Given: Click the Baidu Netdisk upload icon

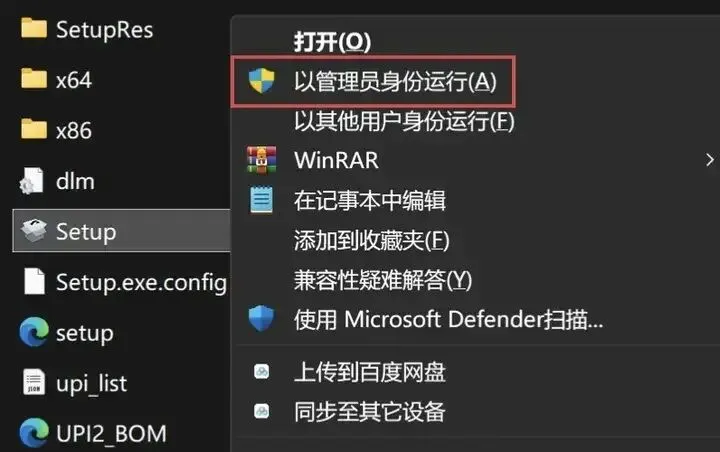Looking at the screenshot, I should point(261,371).
